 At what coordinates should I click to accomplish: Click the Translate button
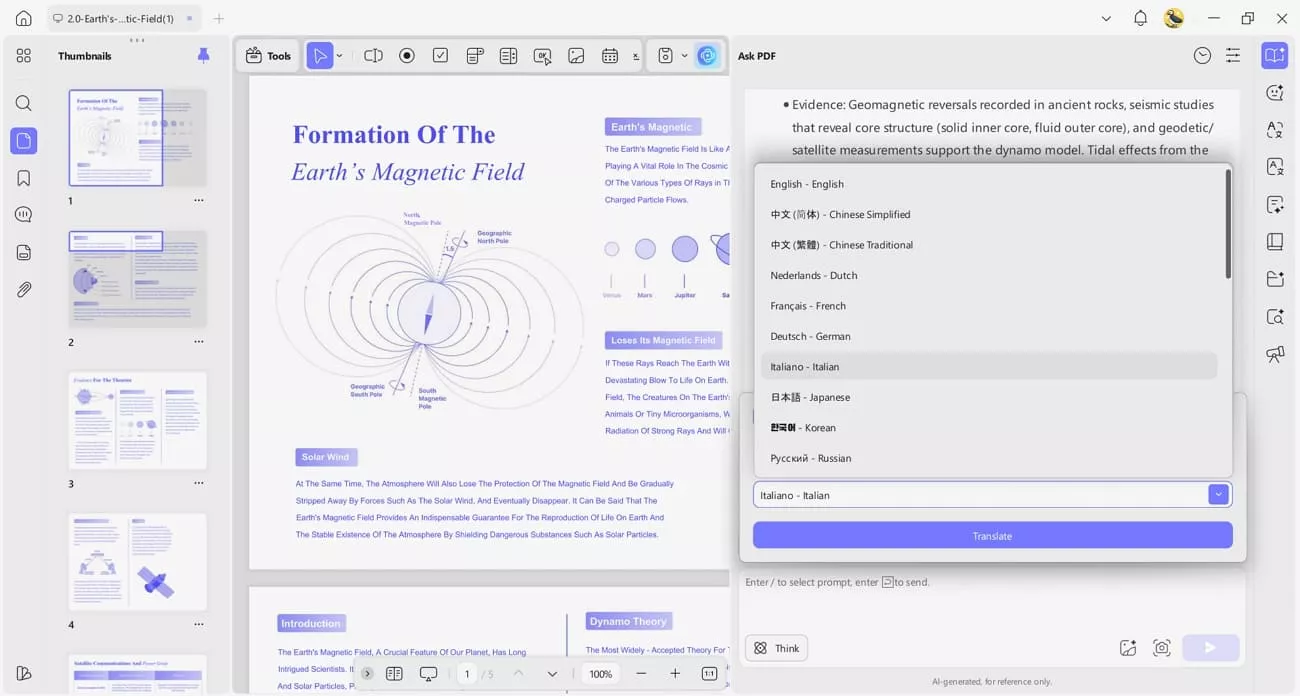click(992, 536)
